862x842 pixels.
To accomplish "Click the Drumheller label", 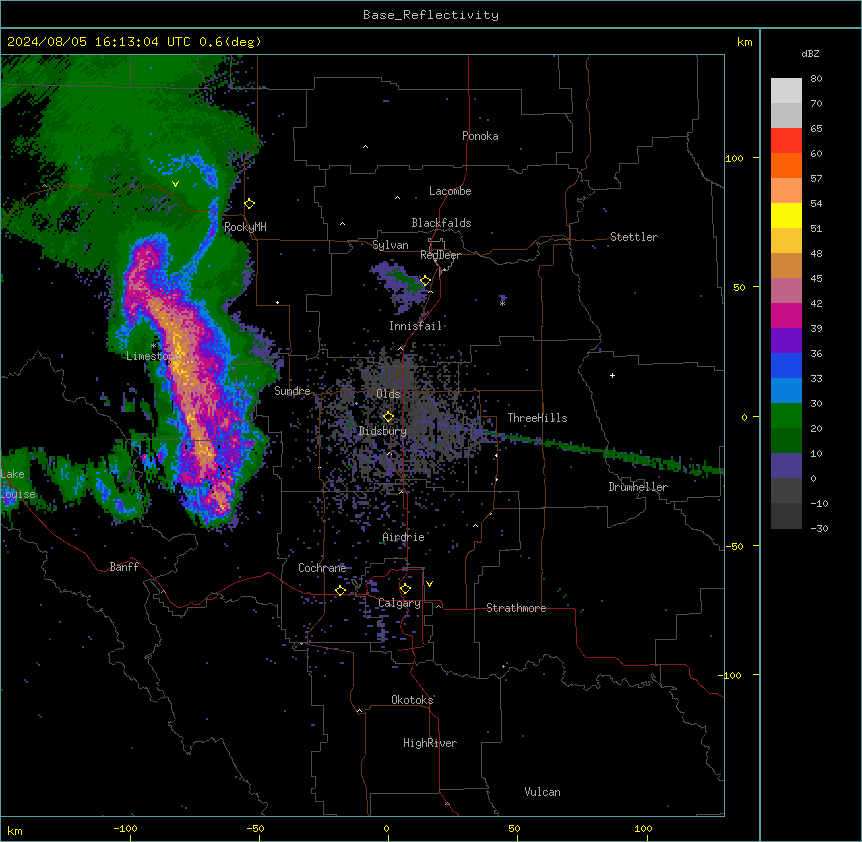I will click(x=638, y=487).
